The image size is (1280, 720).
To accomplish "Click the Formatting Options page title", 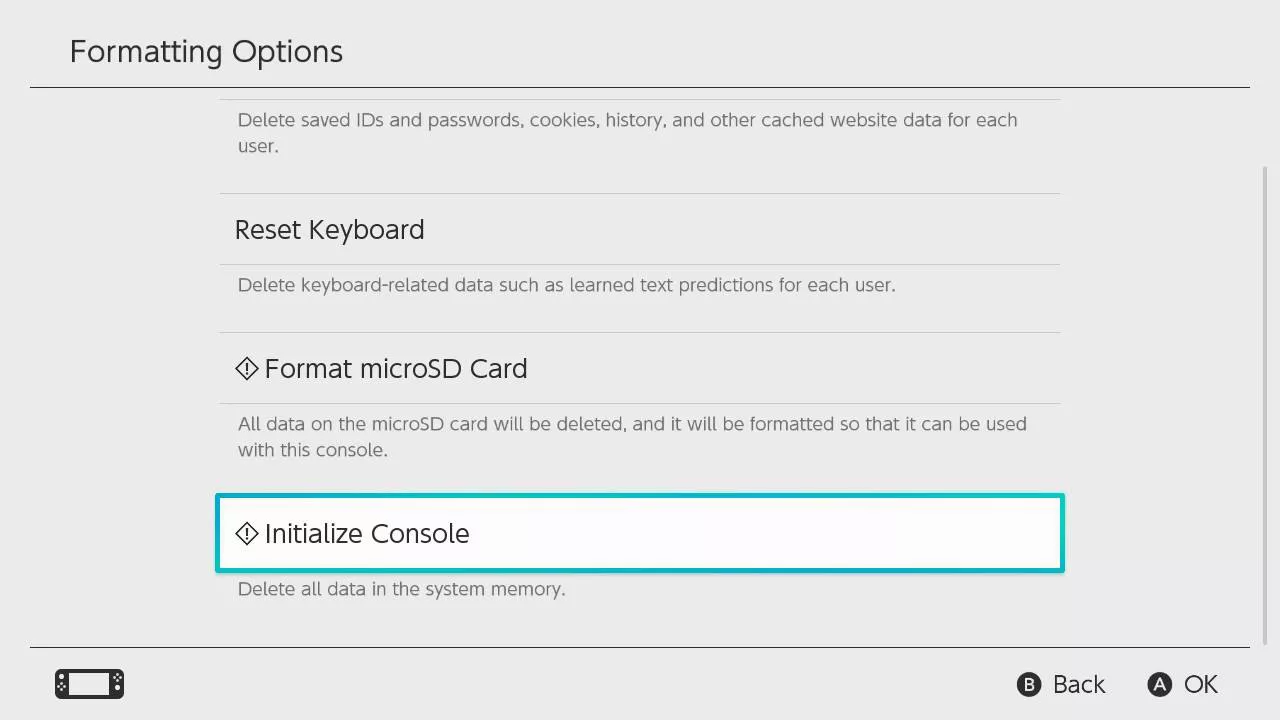I will point(206,51).
